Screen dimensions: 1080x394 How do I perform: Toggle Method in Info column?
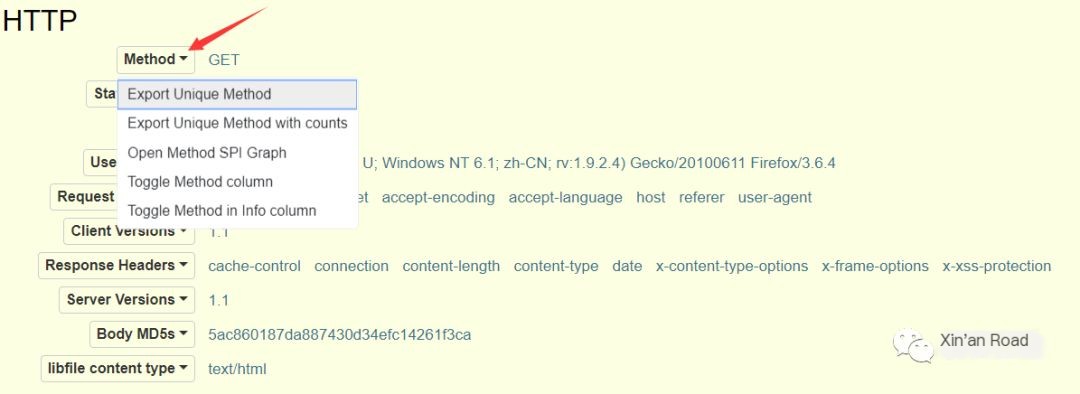click(237, 211)
